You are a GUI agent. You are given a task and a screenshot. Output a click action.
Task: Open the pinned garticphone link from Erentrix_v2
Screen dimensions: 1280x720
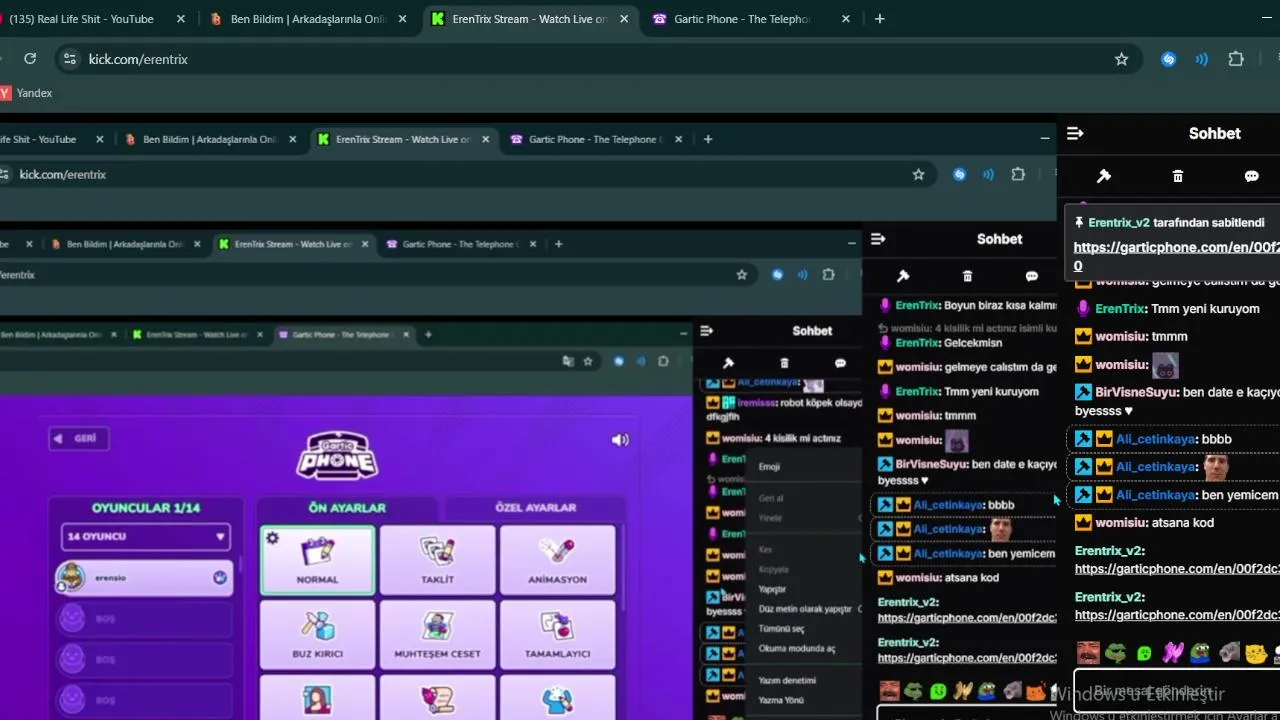[1176, 256]
